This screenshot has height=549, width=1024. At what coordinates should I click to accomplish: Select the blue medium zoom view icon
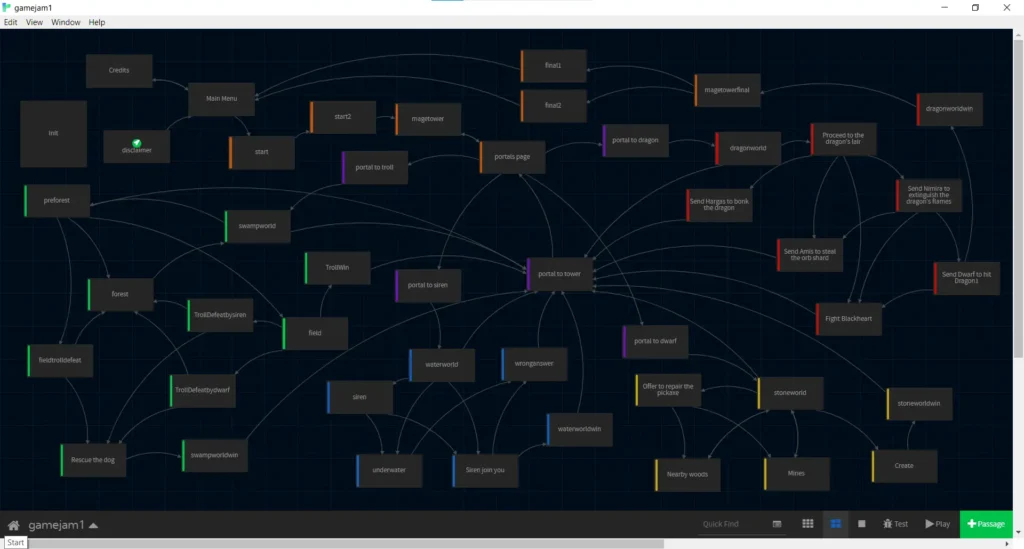tap(835, 524)
